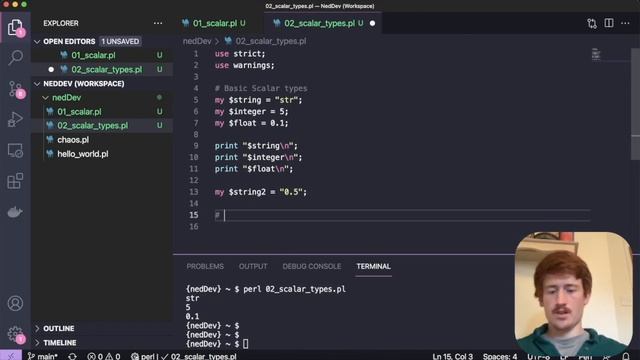Image resolution: width=640 pixels, height=360 pixels.
Task: Click the editor minimap
Action: [x=596, y=54]
